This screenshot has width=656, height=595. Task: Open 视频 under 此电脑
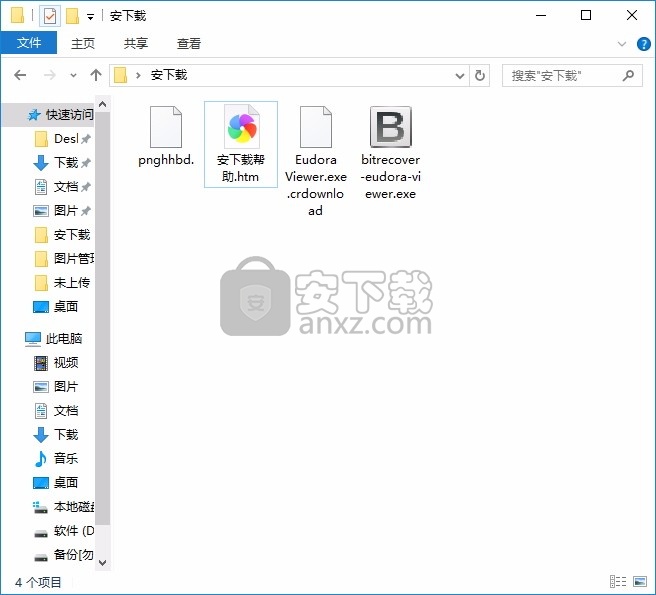pos(56,362)
